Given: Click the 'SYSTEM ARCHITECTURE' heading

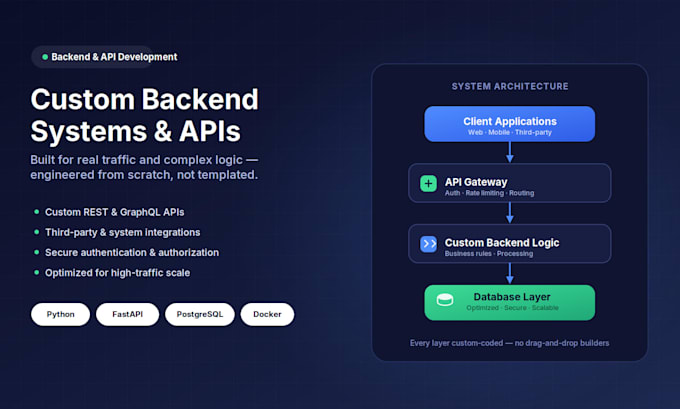Looking at the screenshot, I should point(510,86).
